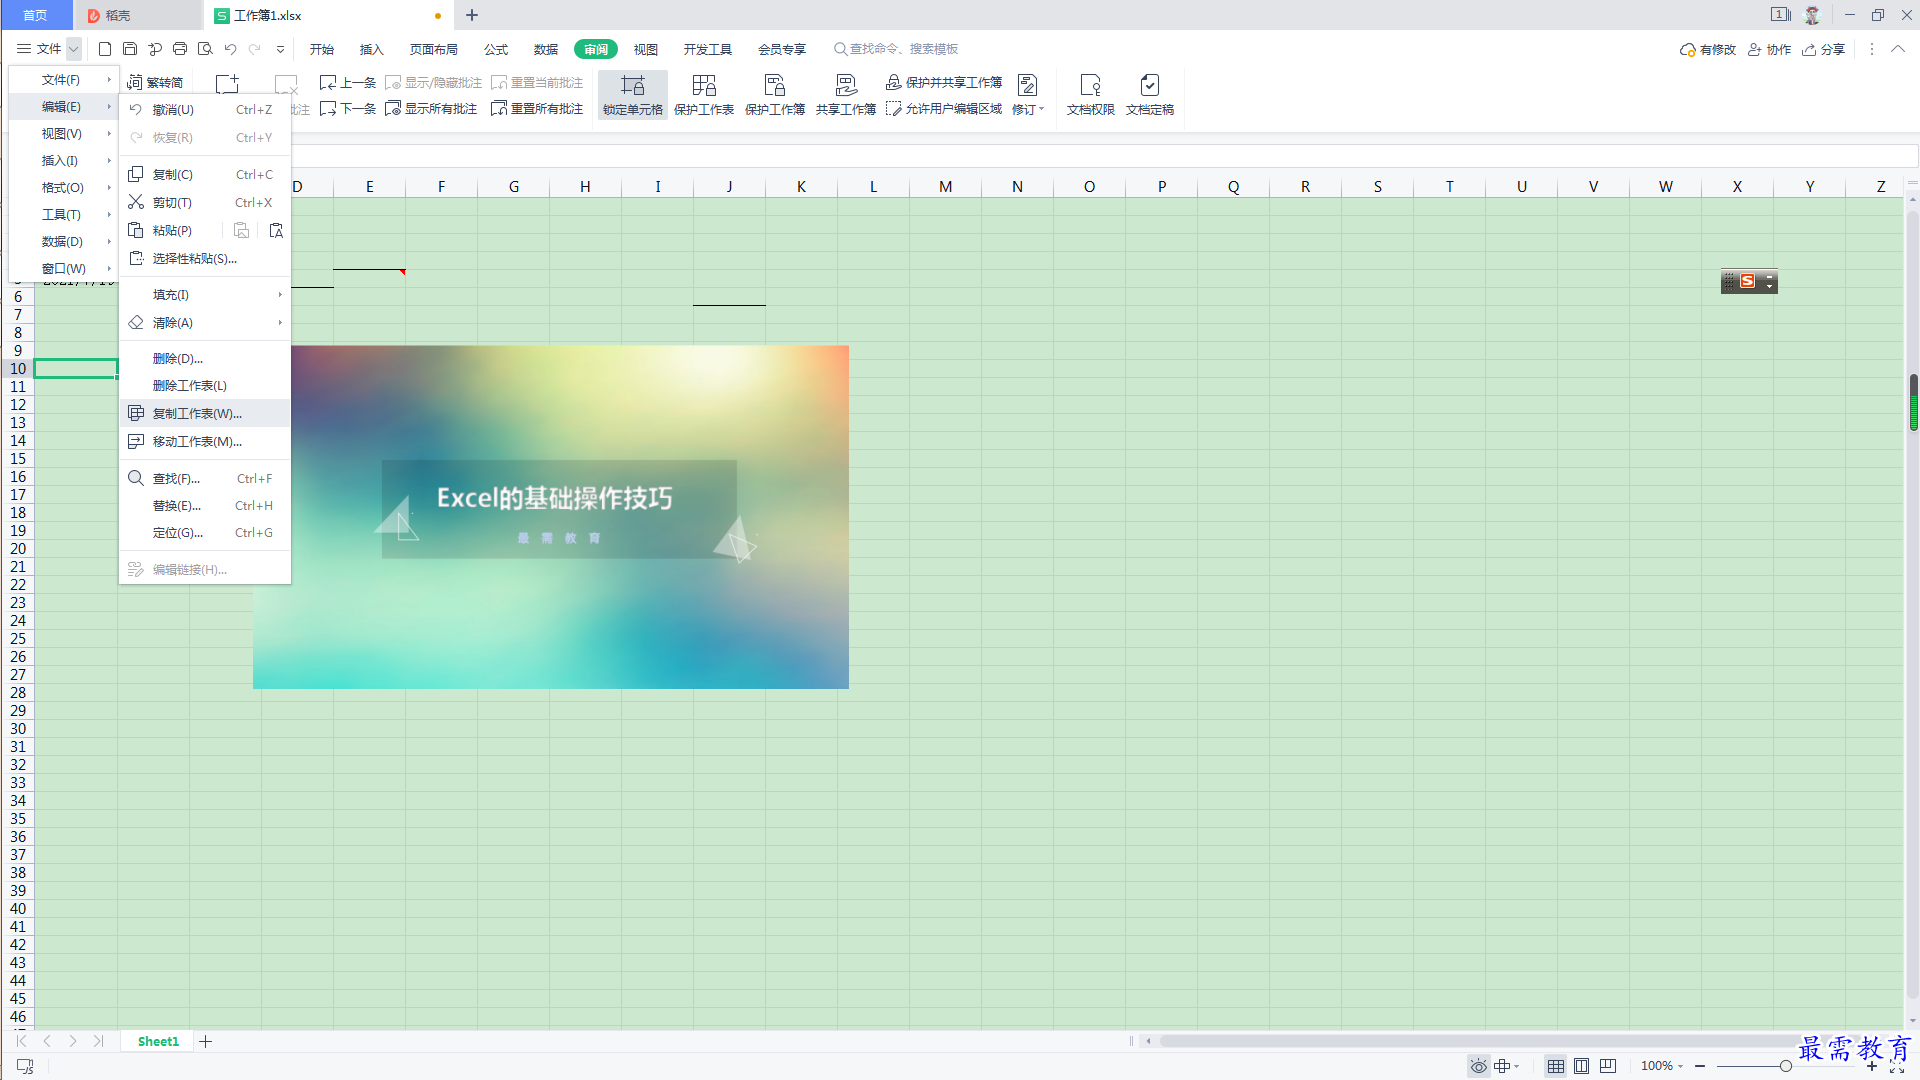Go to next comment (下一条)
This screenshot has width=1920, height=1080.
[x=348, y=109]
